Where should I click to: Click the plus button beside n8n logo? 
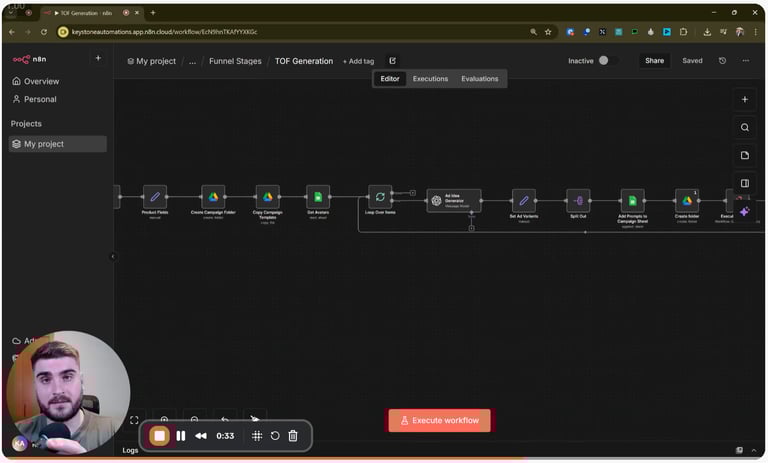[98, 58]
